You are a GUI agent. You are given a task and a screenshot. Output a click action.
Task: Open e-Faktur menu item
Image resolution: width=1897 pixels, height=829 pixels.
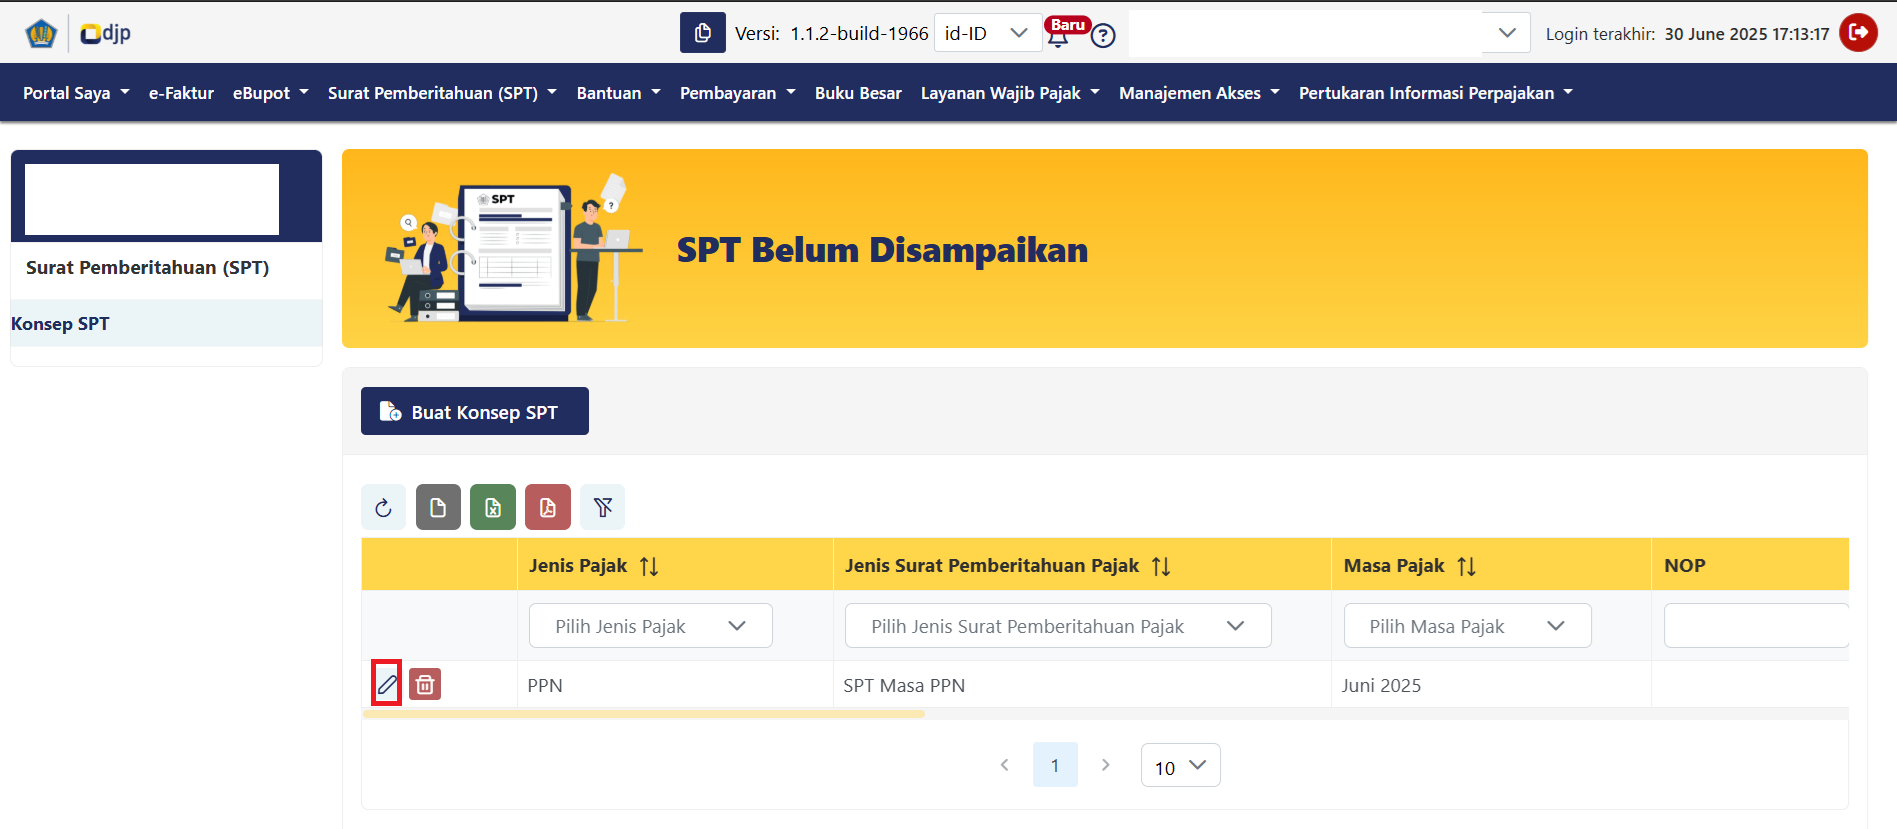click(181, 93)
